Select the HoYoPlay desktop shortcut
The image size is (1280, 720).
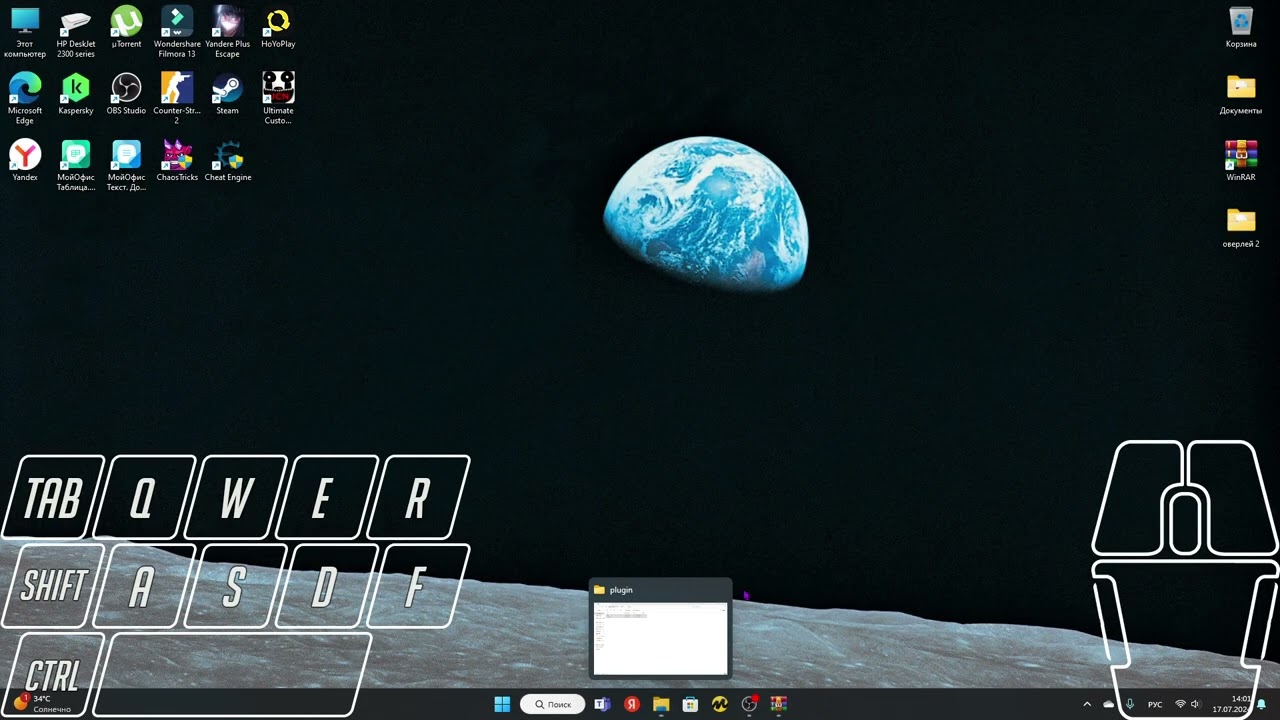click(x=278, y=27)
